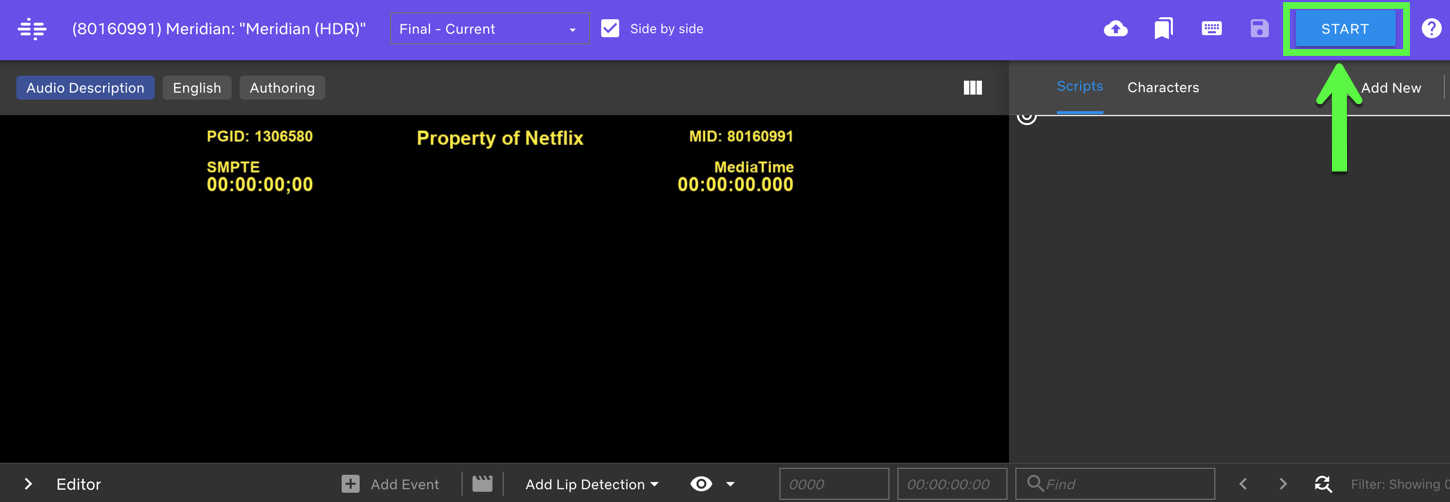This screenshot has width=1450, height=502.
Task: Open the bookmarks icon
Action: pyautogui.click(x=1163, y=29)
